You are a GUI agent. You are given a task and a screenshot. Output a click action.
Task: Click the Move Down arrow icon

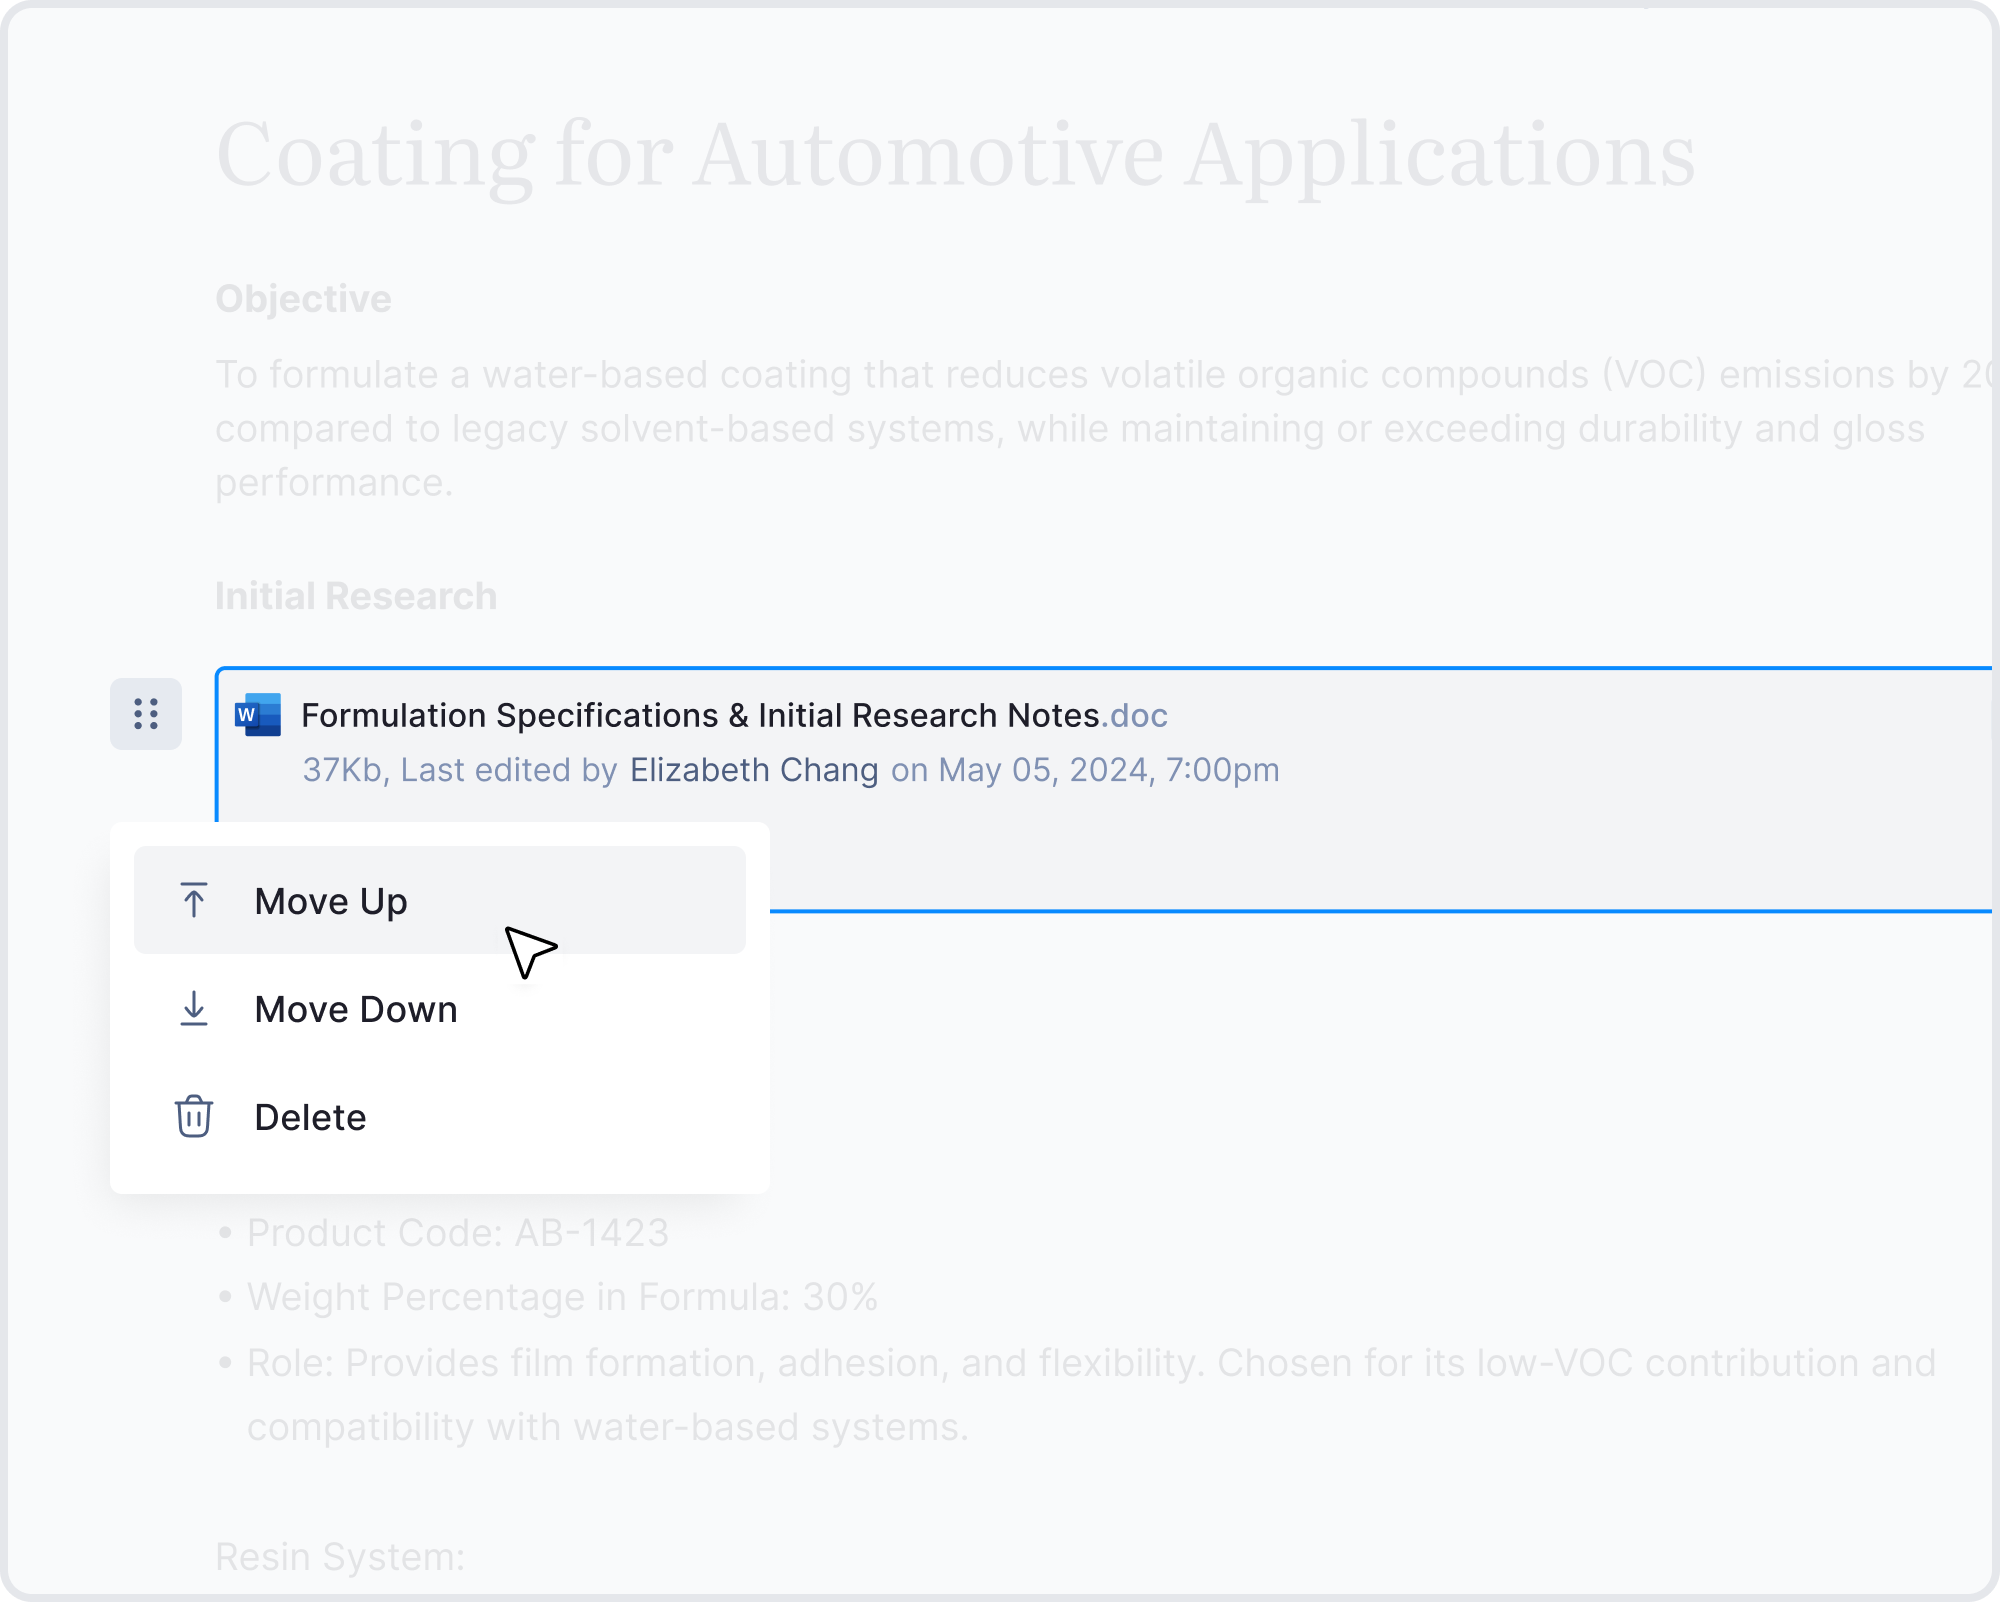(x=194, y=1008)
